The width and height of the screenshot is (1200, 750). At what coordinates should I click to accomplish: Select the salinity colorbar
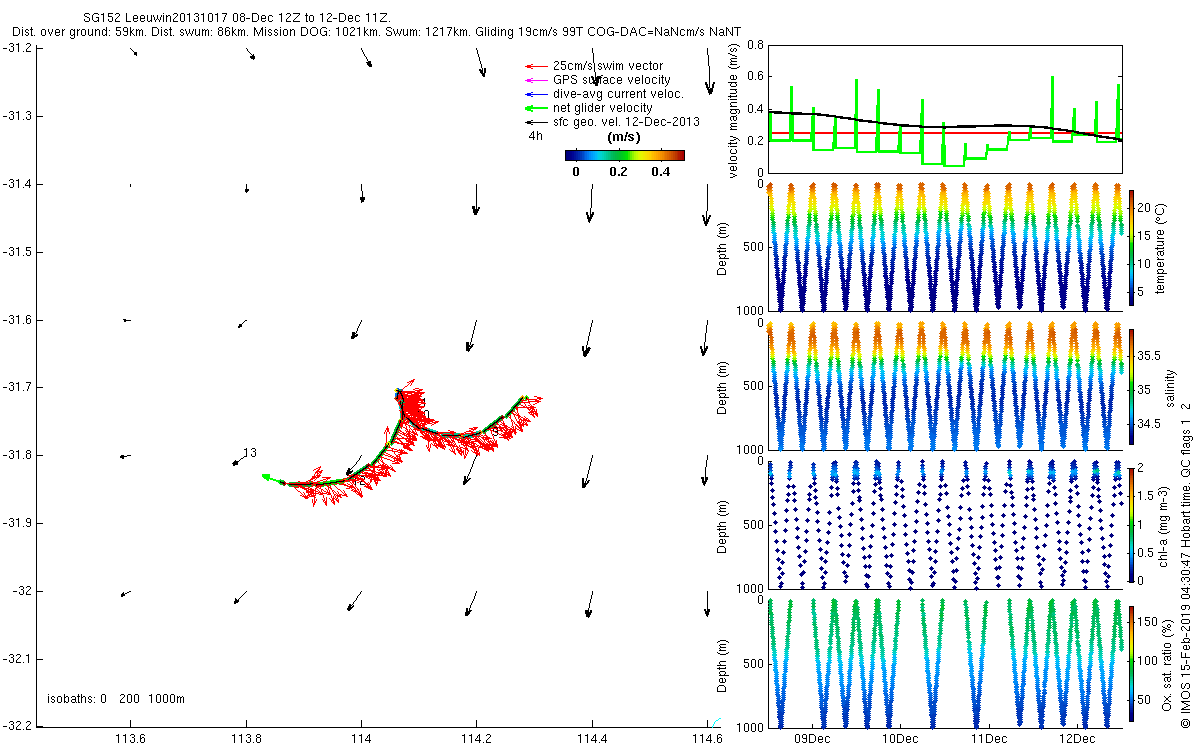coord(1131,388)
